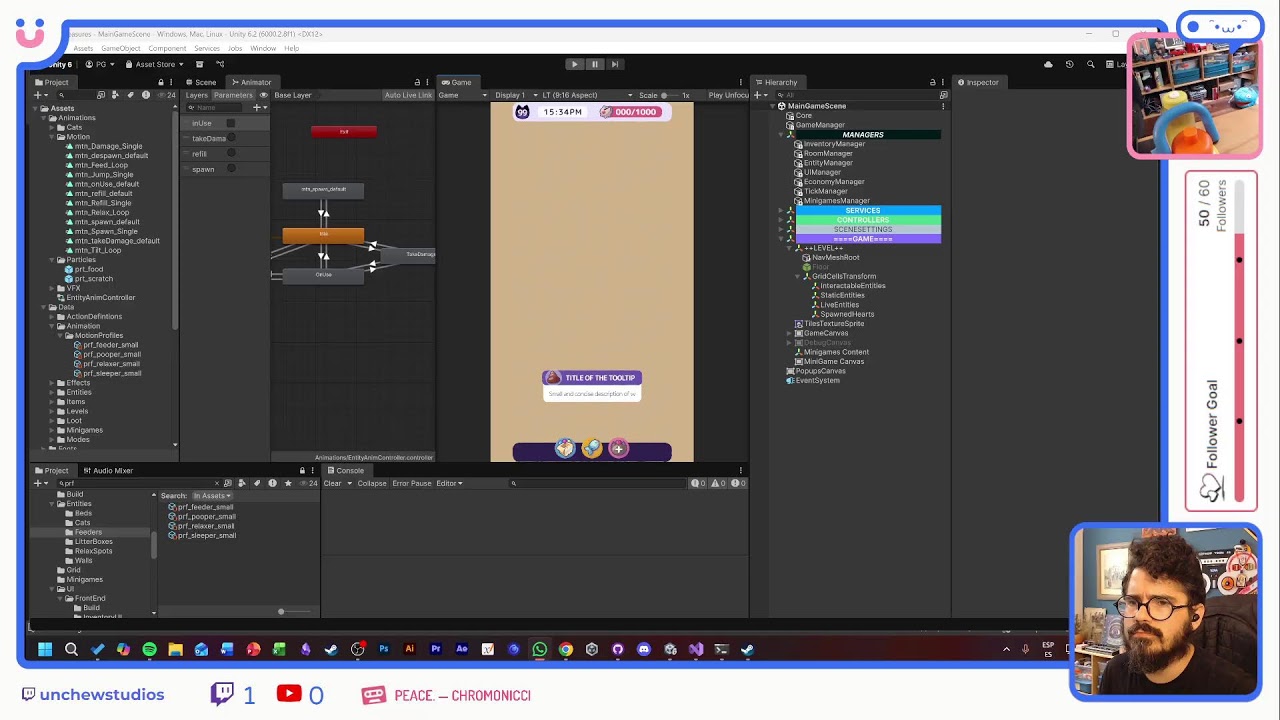Image resolution: width=1280 pixels, height=720 pixels.
Task: Toggle the console Collapse button
Action: point(372,483)
